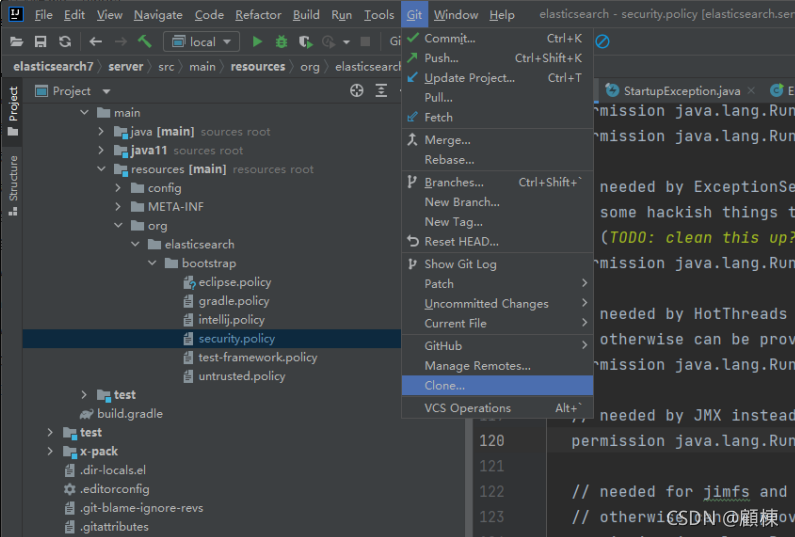
Task: Choose New Branch... menu entry
Action: pos(497,202)
